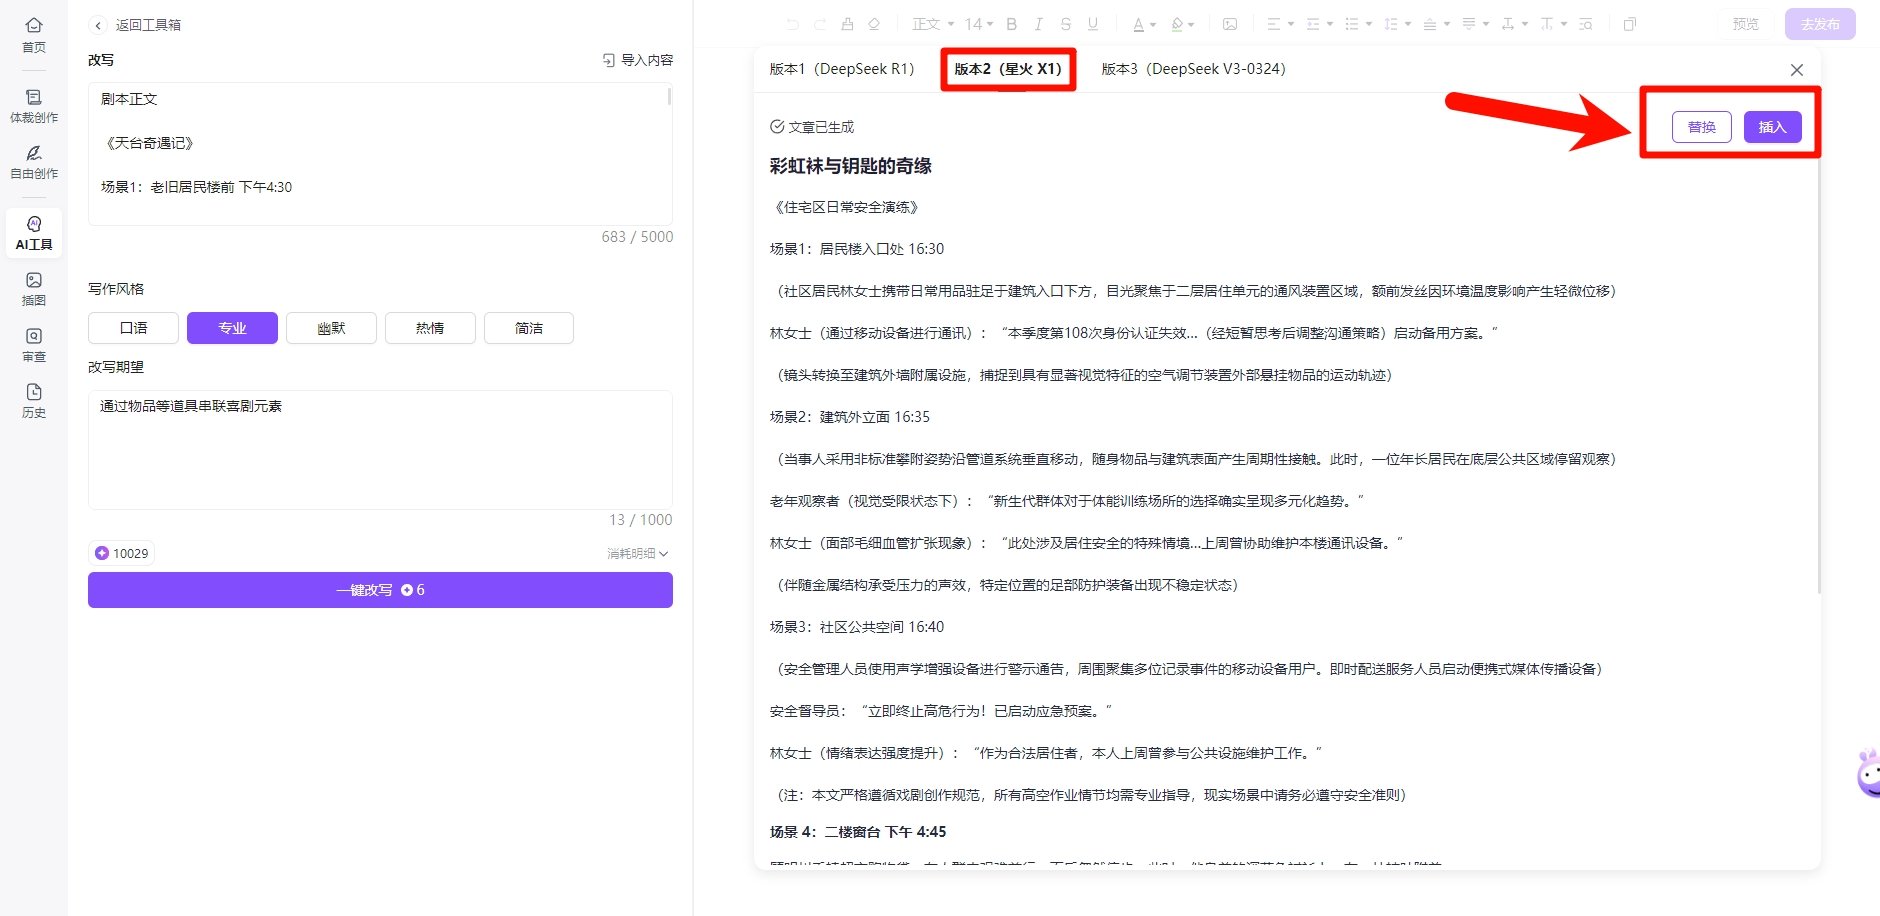Select 体裁创作 in the left sidebar

pyautogui.click(x=34, y=106)
